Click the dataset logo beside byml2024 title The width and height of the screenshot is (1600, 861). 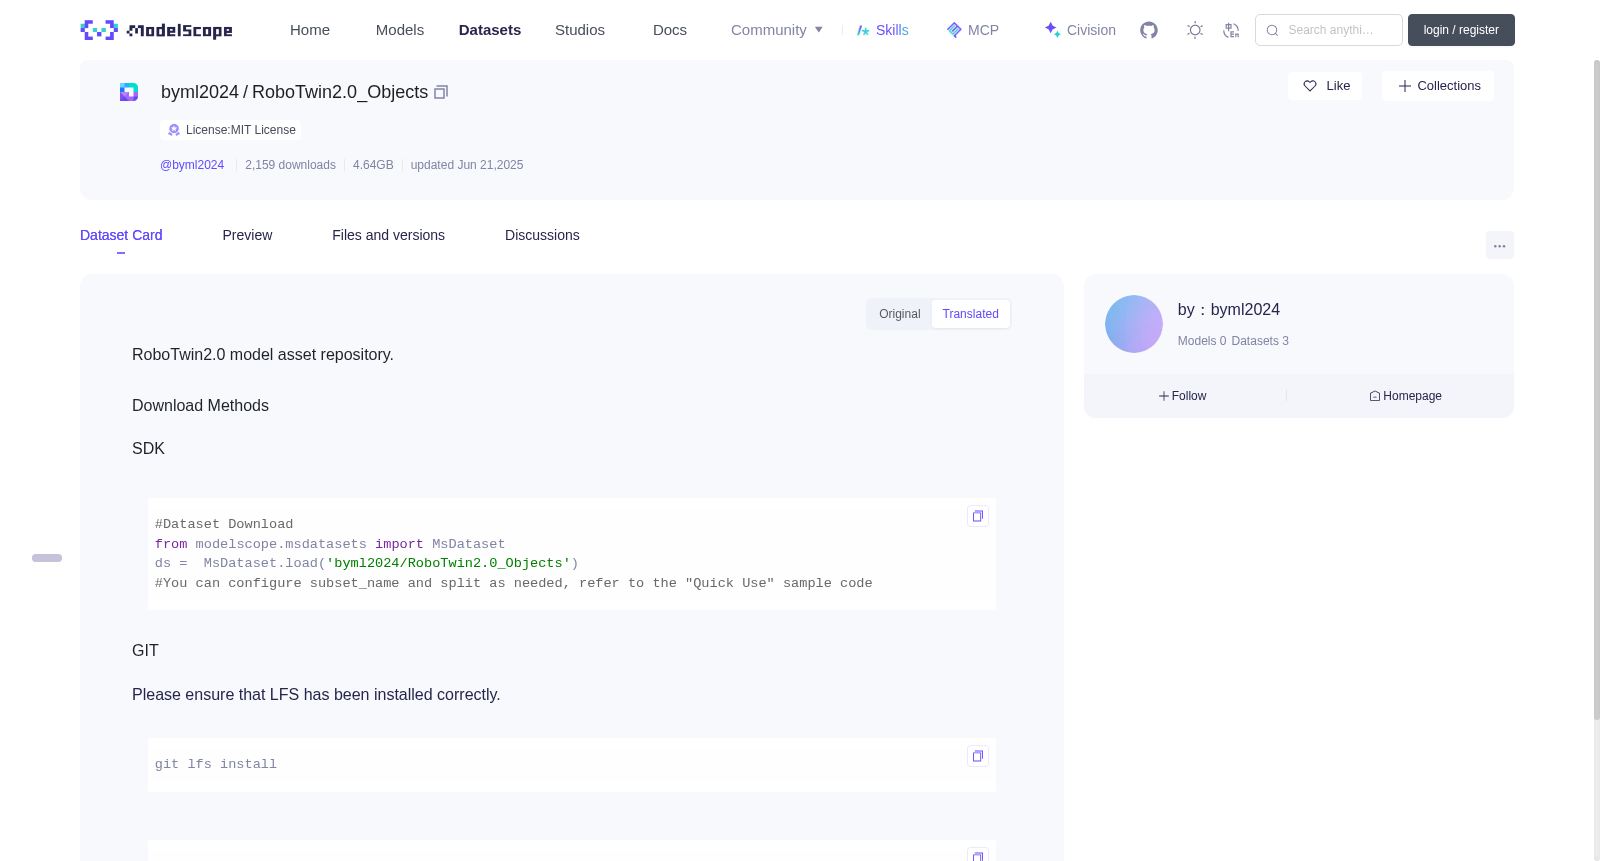coord(129,92)
